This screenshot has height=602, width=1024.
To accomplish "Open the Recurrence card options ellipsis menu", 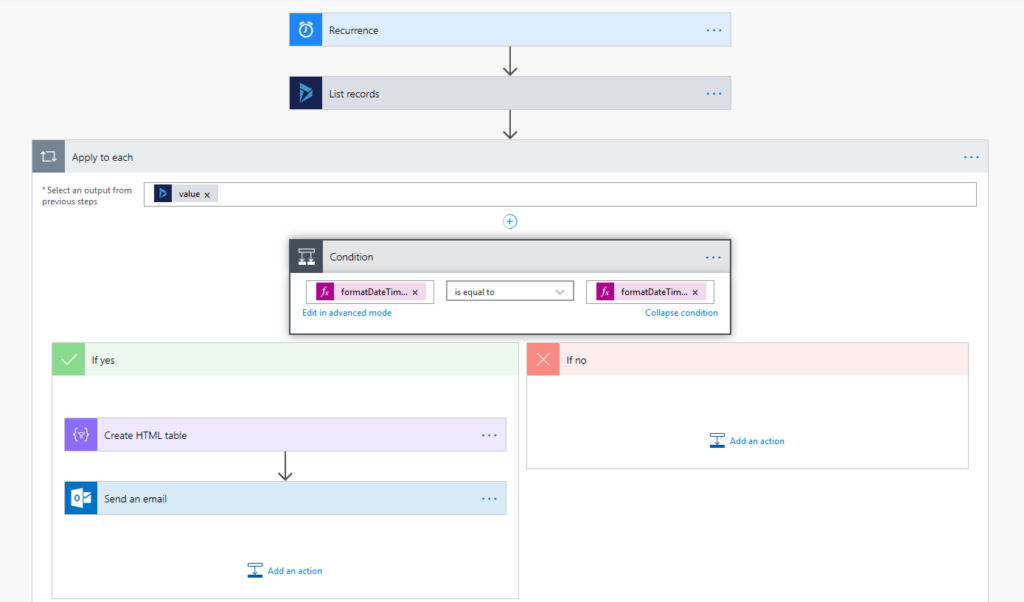I will [713, 29].
